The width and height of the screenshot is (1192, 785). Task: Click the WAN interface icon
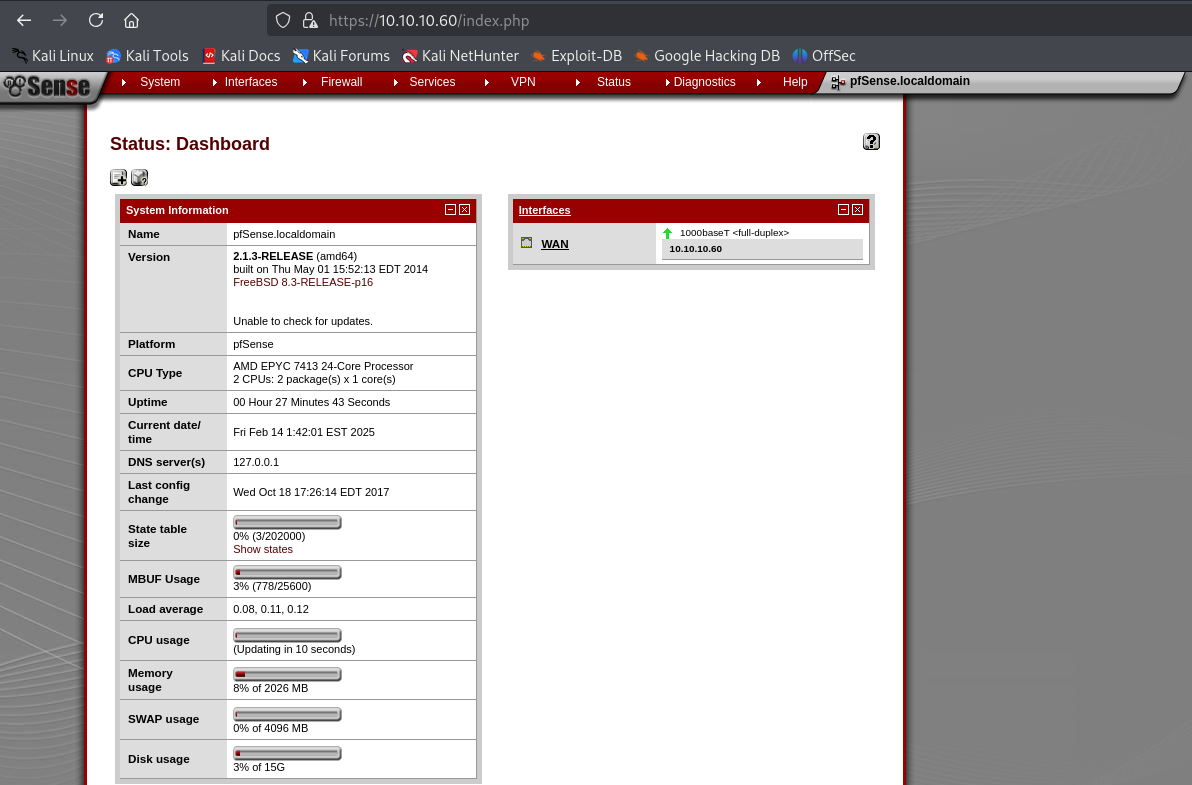[x=527, y=243]
